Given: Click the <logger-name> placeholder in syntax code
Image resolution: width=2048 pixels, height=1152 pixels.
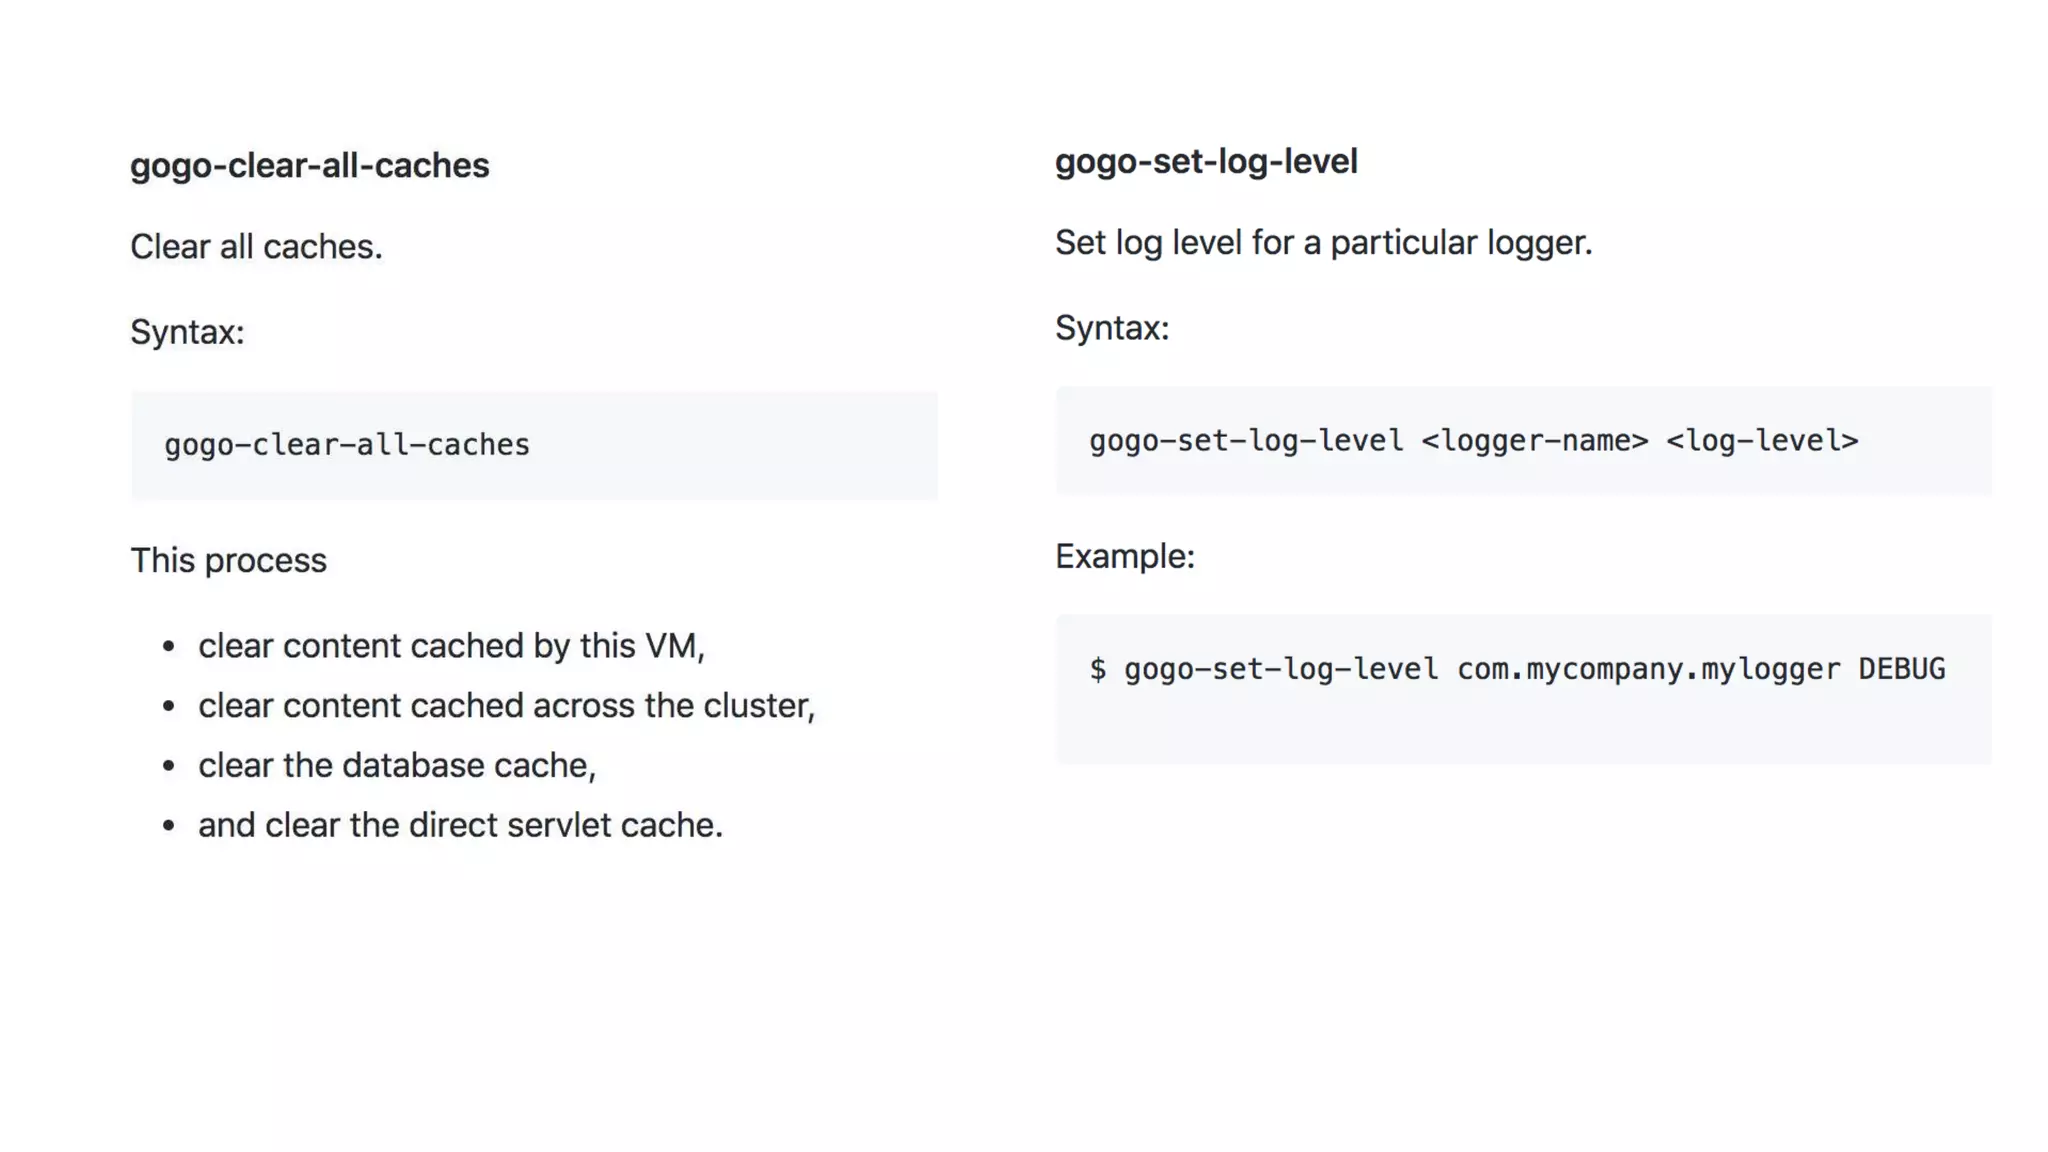Looking at the screenshot, I should pos(1534,440).
